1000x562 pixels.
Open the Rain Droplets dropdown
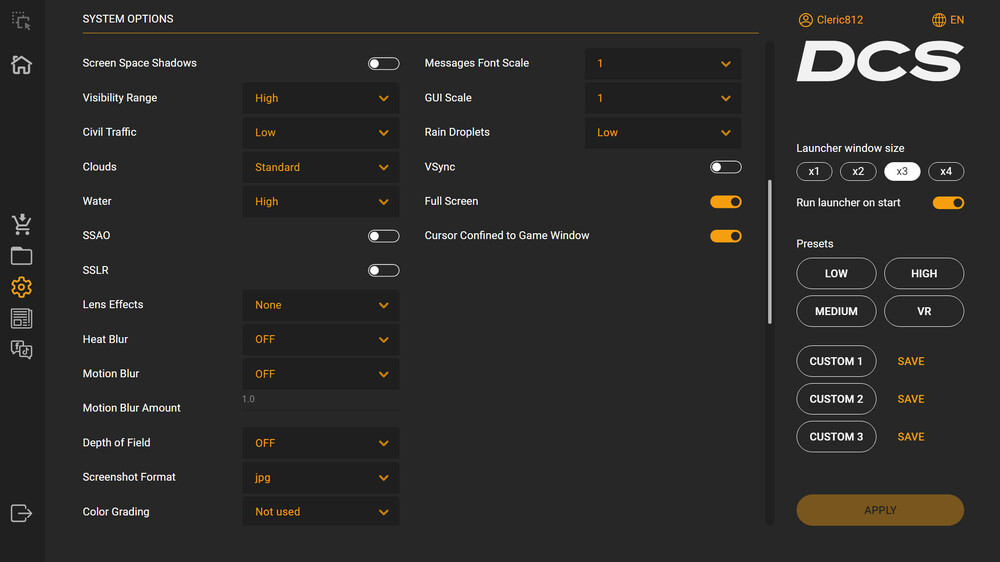point(663,132)
